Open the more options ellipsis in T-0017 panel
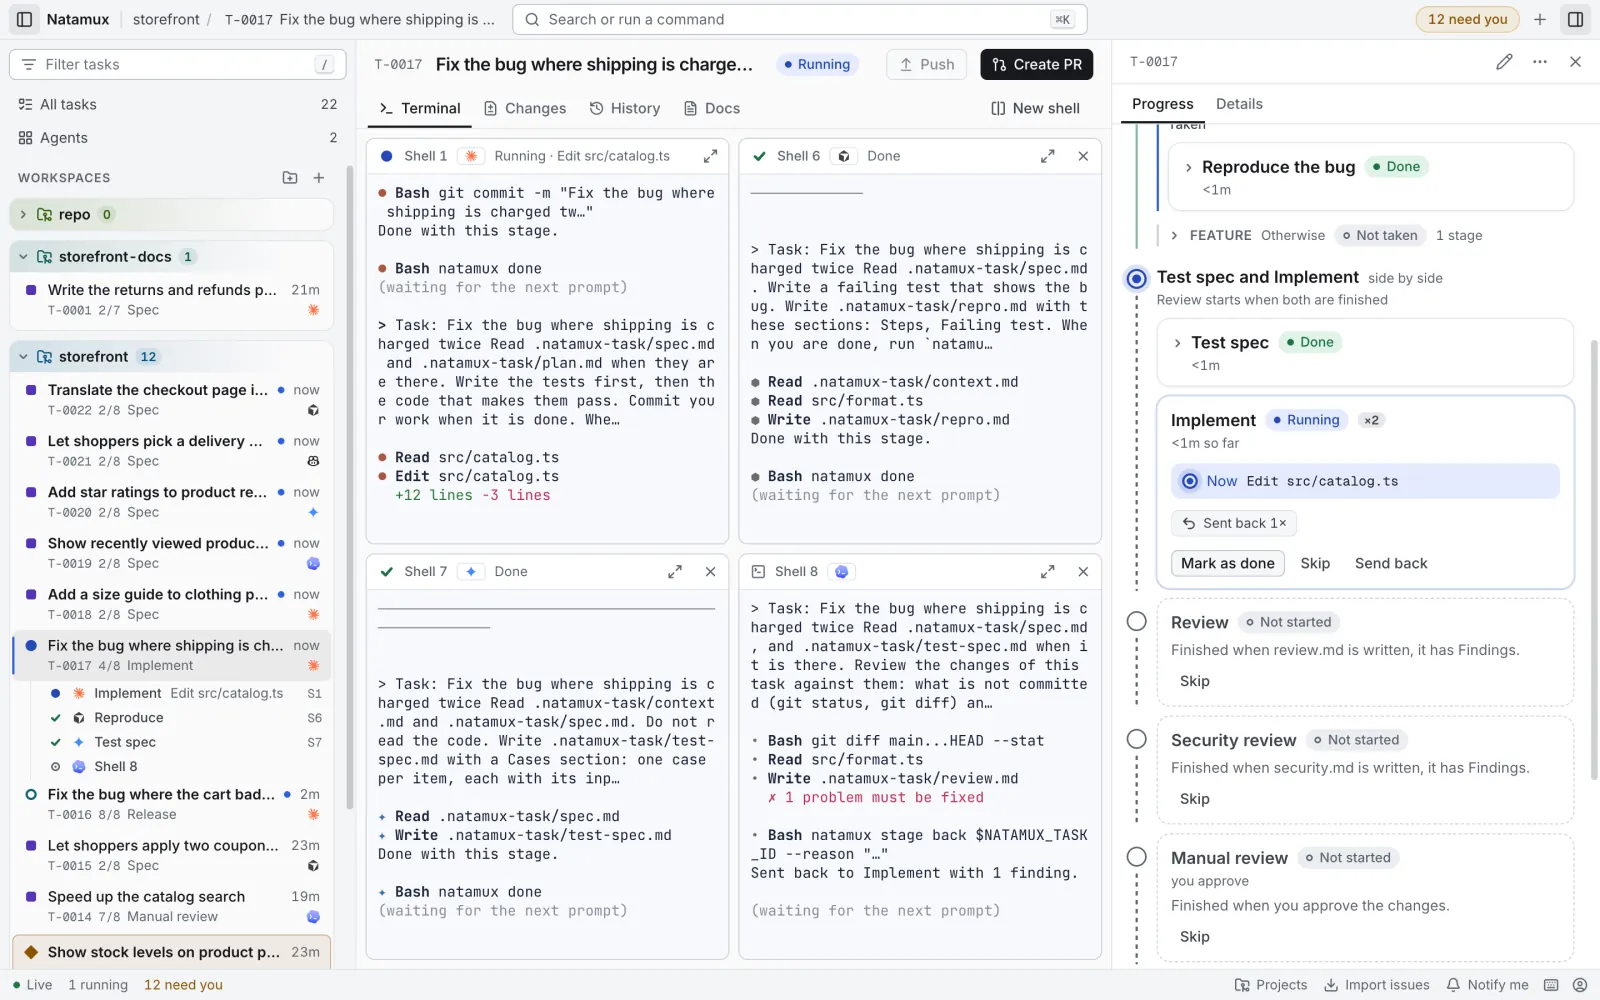 tap(1540, 62)
